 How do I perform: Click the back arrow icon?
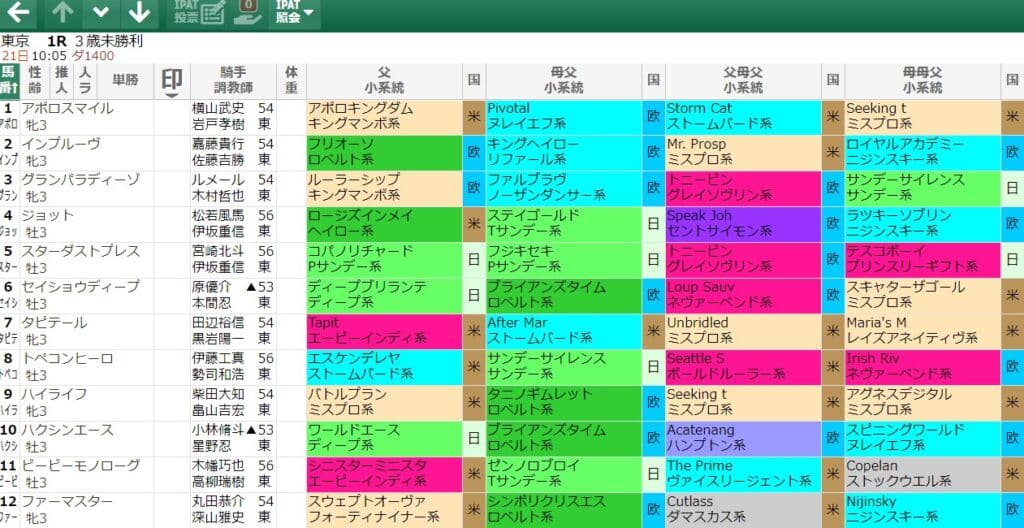point(18,13)
